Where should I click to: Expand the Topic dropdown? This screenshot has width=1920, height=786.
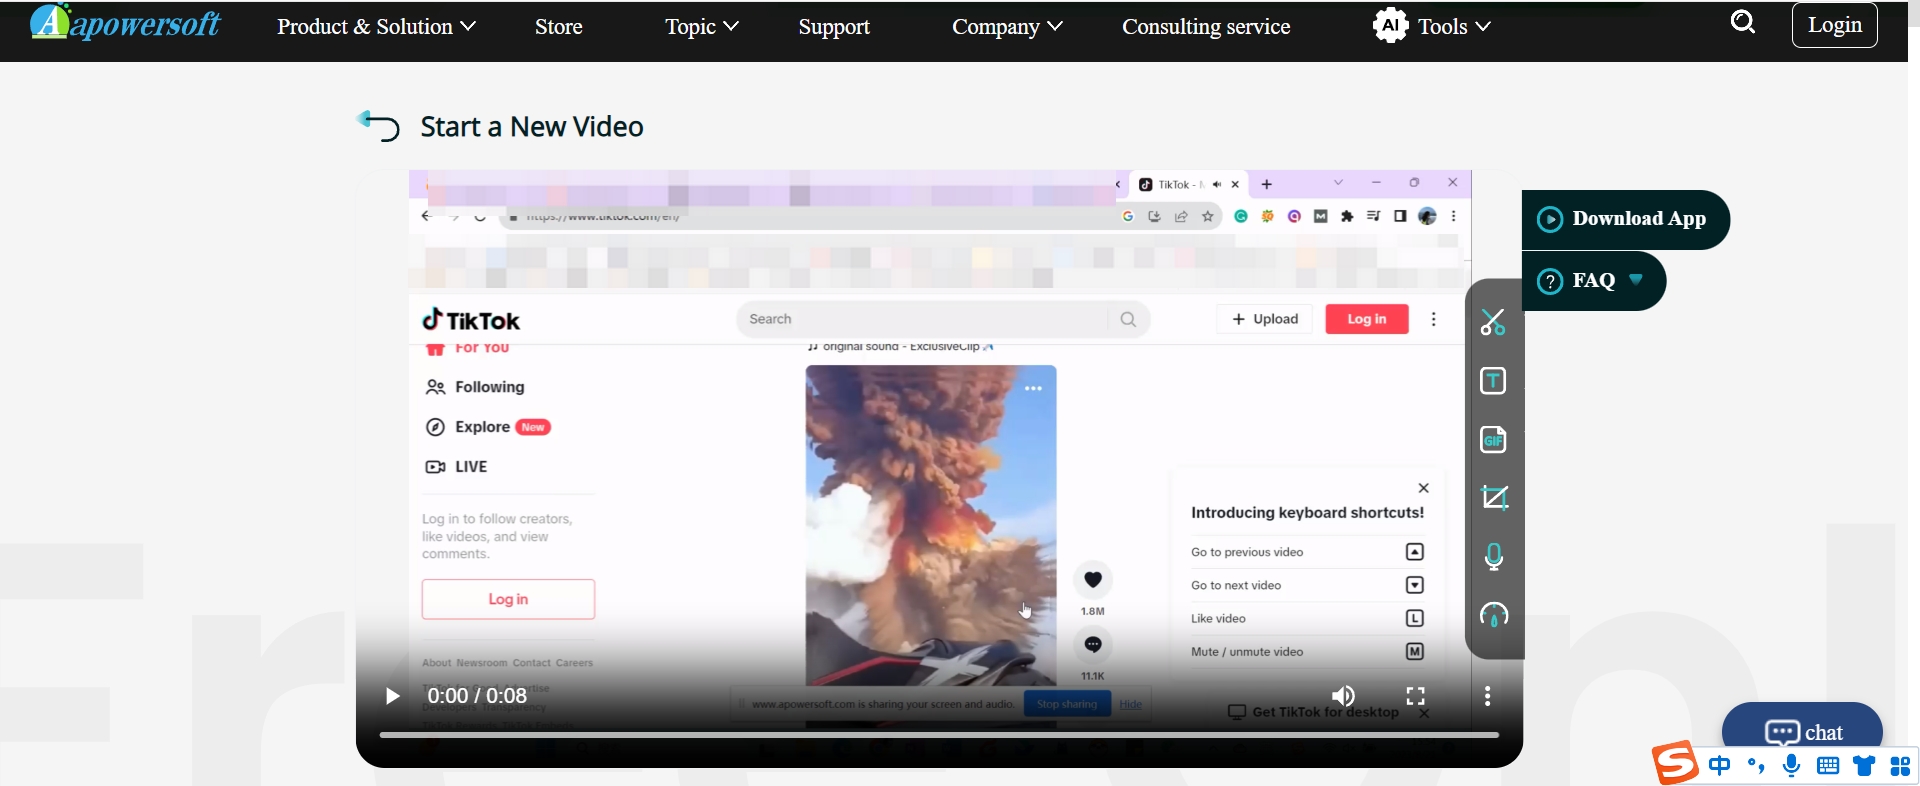702,27
